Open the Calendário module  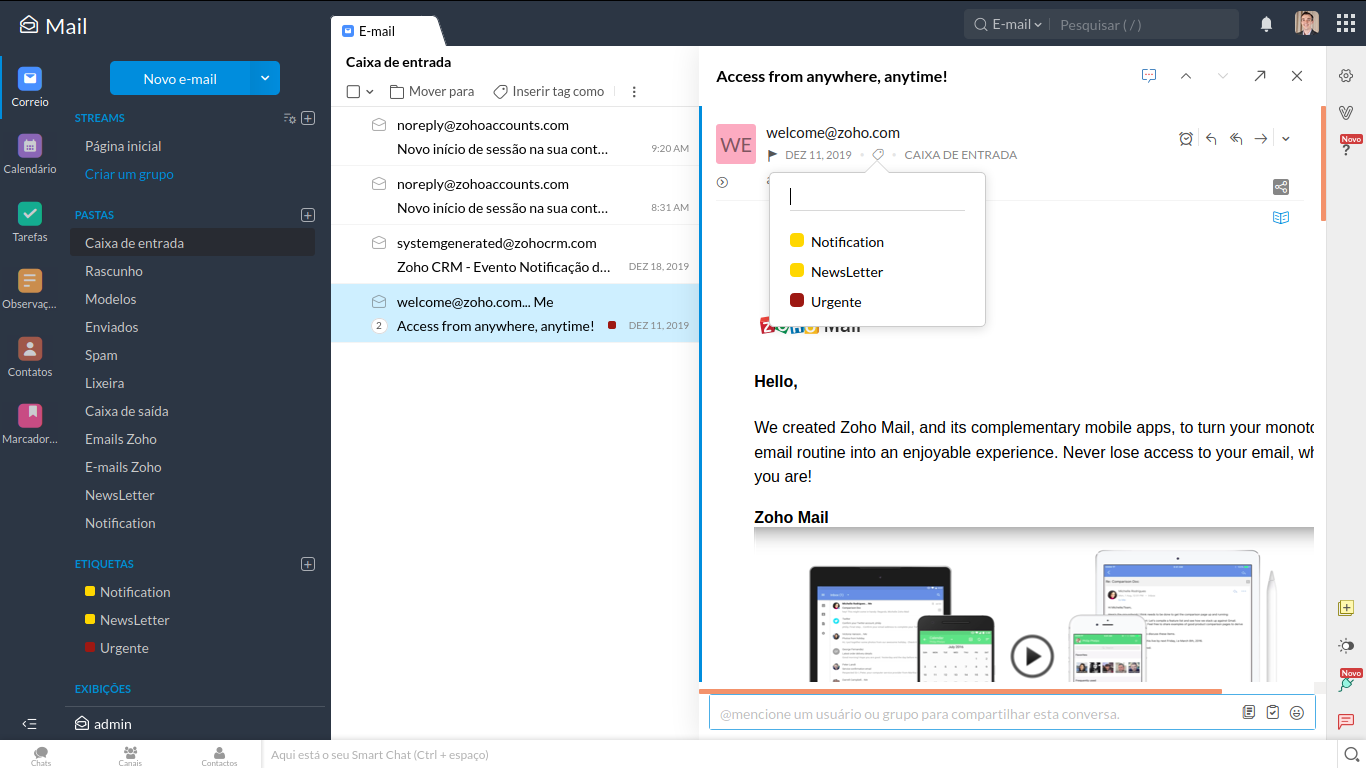click(x=30, y=154)
